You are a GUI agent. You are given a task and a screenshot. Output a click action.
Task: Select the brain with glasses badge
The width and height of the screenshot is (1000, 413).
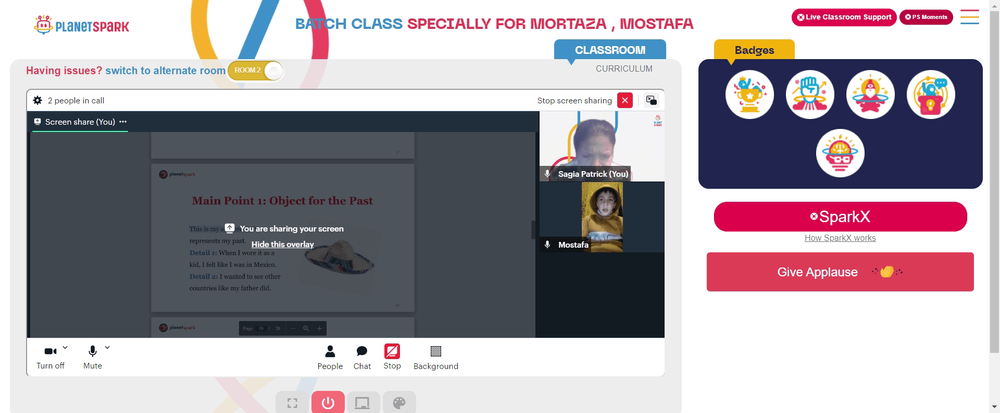tap(840, 153)
